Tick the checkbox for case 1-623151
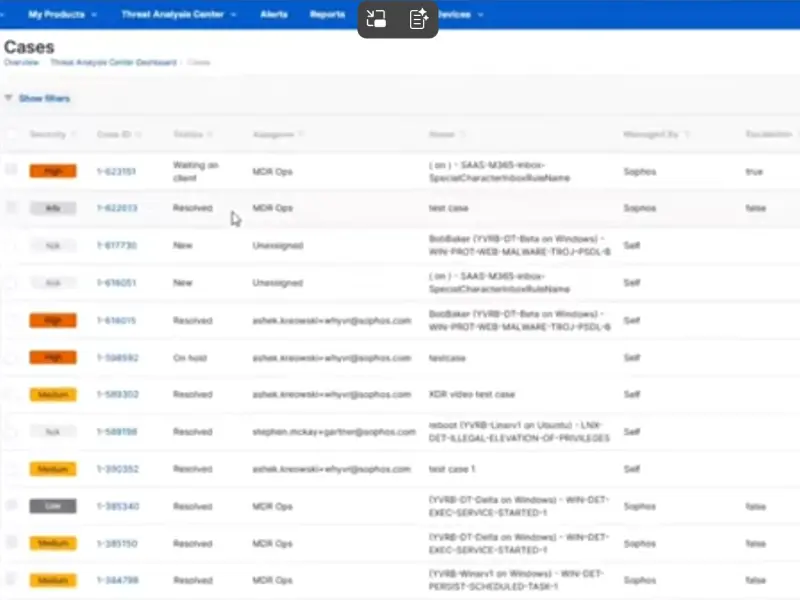Viewport: 800px width, 600px height. tap(12, 171)
